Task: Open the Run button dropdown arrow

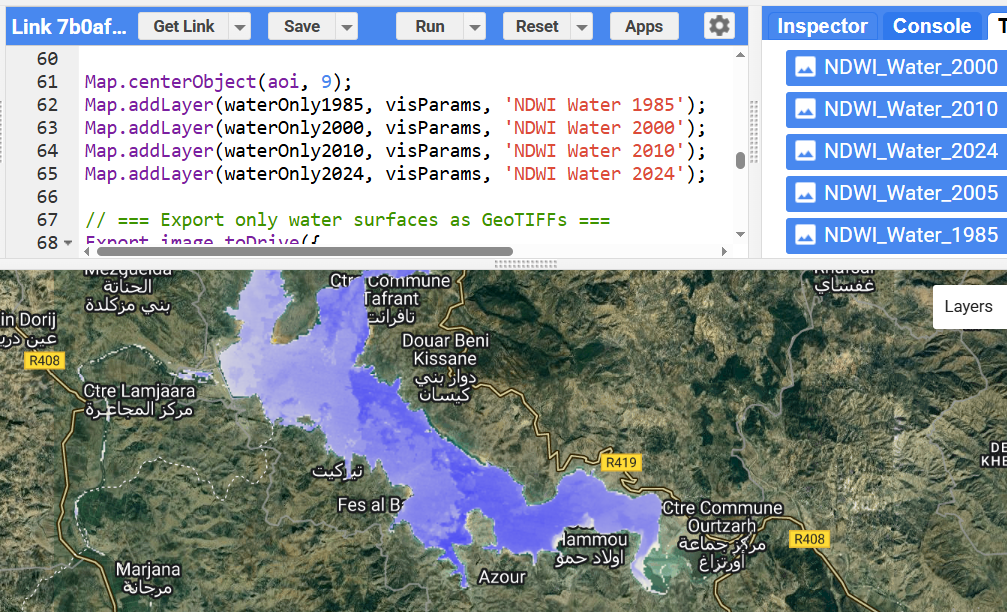Action: click(x=474, y=27)
